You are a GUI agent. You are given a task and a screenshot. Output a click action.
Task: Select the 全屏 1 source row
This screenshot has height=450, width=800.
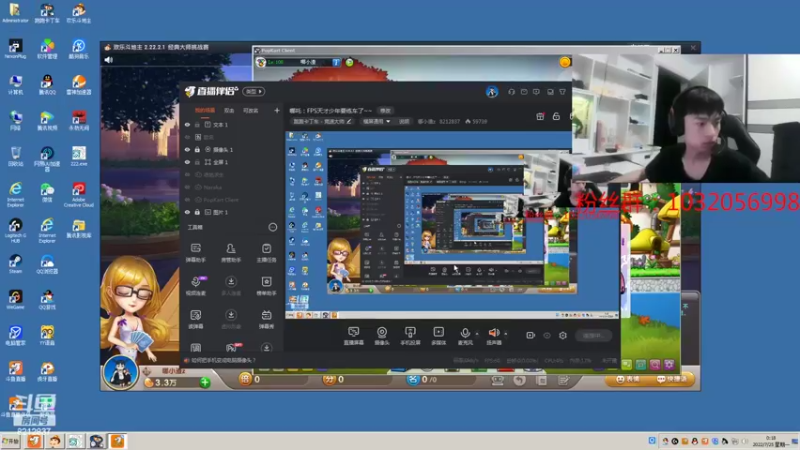click(x=232, y=162)
